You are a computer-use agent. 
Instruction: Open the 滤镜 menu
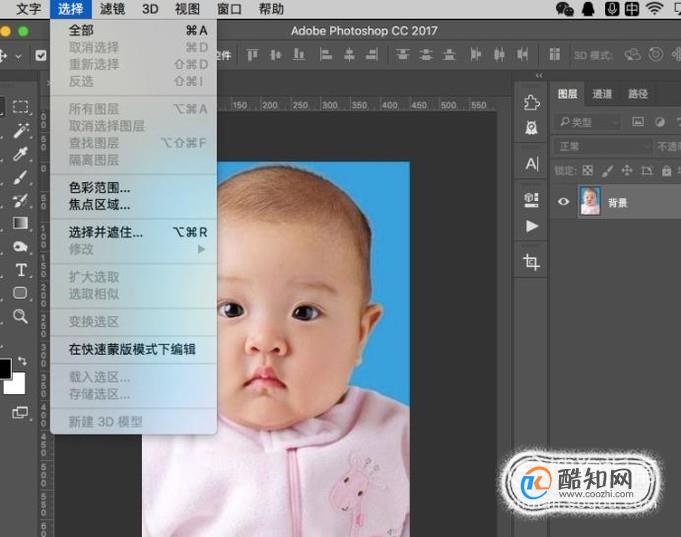tap(112, 9)
